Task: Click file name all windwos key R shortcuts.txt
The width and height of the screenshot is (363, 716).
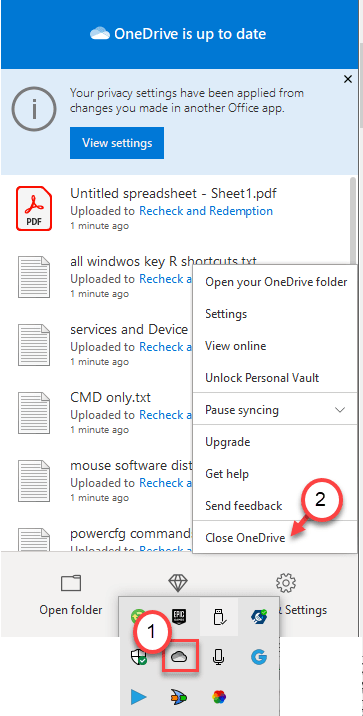Action: click(163, 262)
